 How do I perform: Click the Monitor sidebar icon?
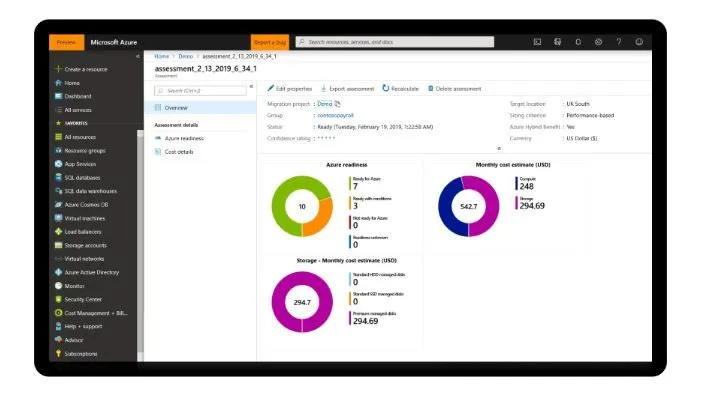(58, 286)
